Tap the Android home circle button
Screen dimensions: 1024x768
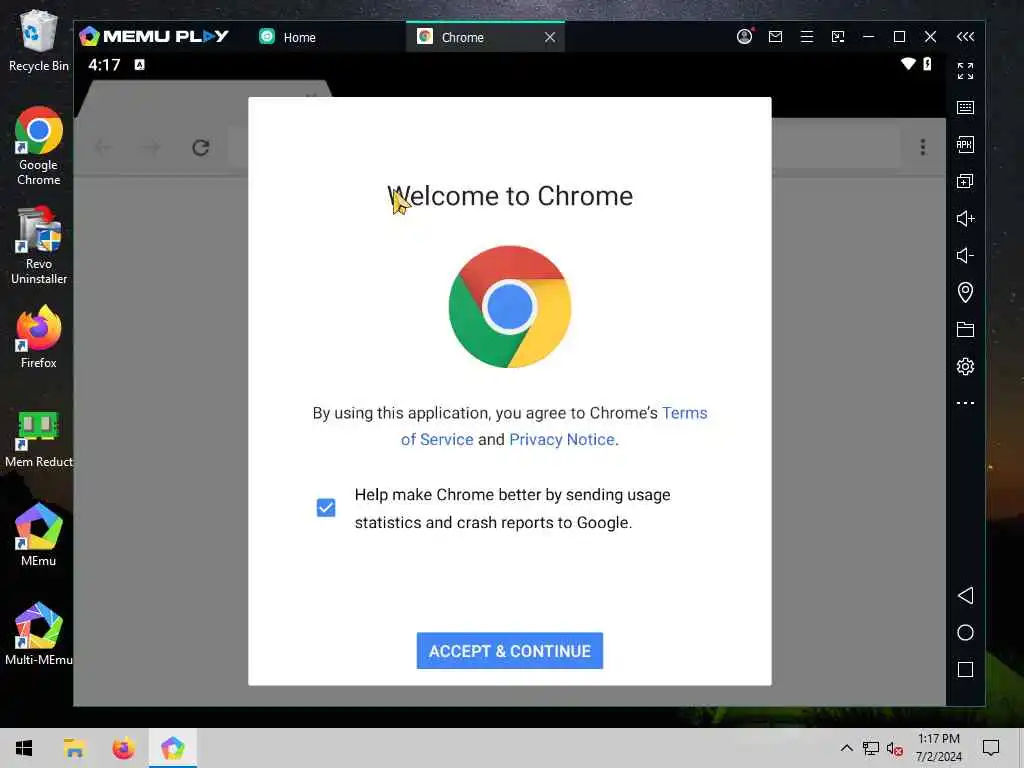click(965, 633)
